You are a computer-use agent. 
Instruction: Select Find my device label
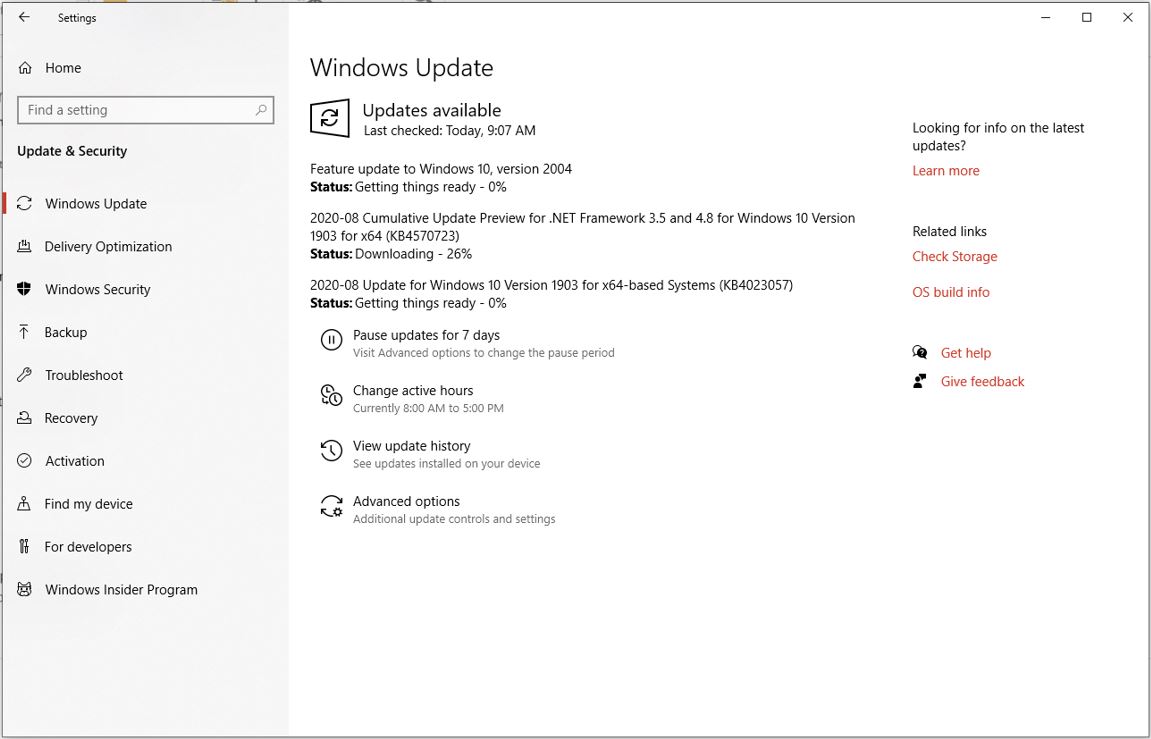[88, 504]
